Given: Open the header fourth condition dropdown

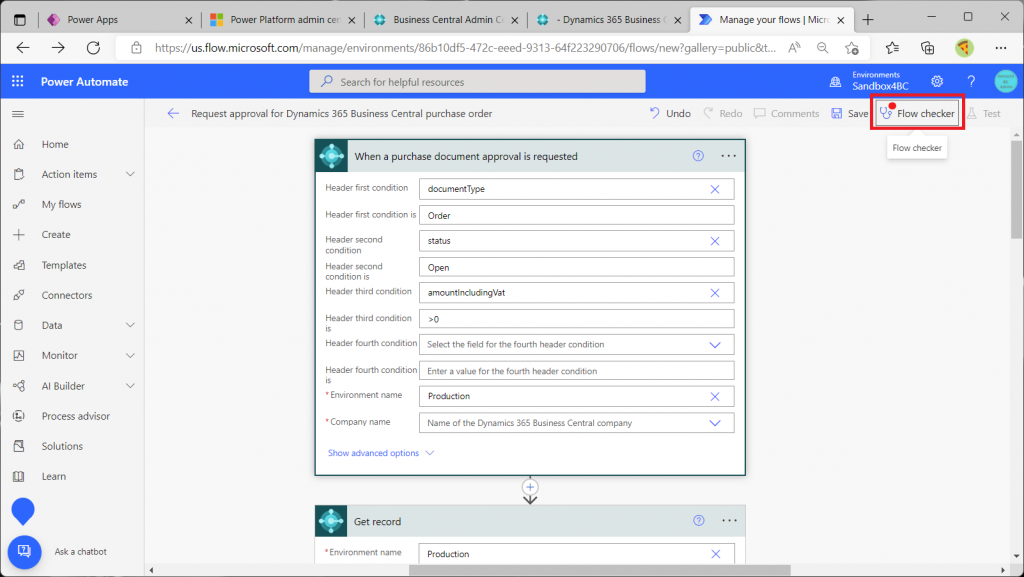Looking at the screenshot, I should point(715,345).
